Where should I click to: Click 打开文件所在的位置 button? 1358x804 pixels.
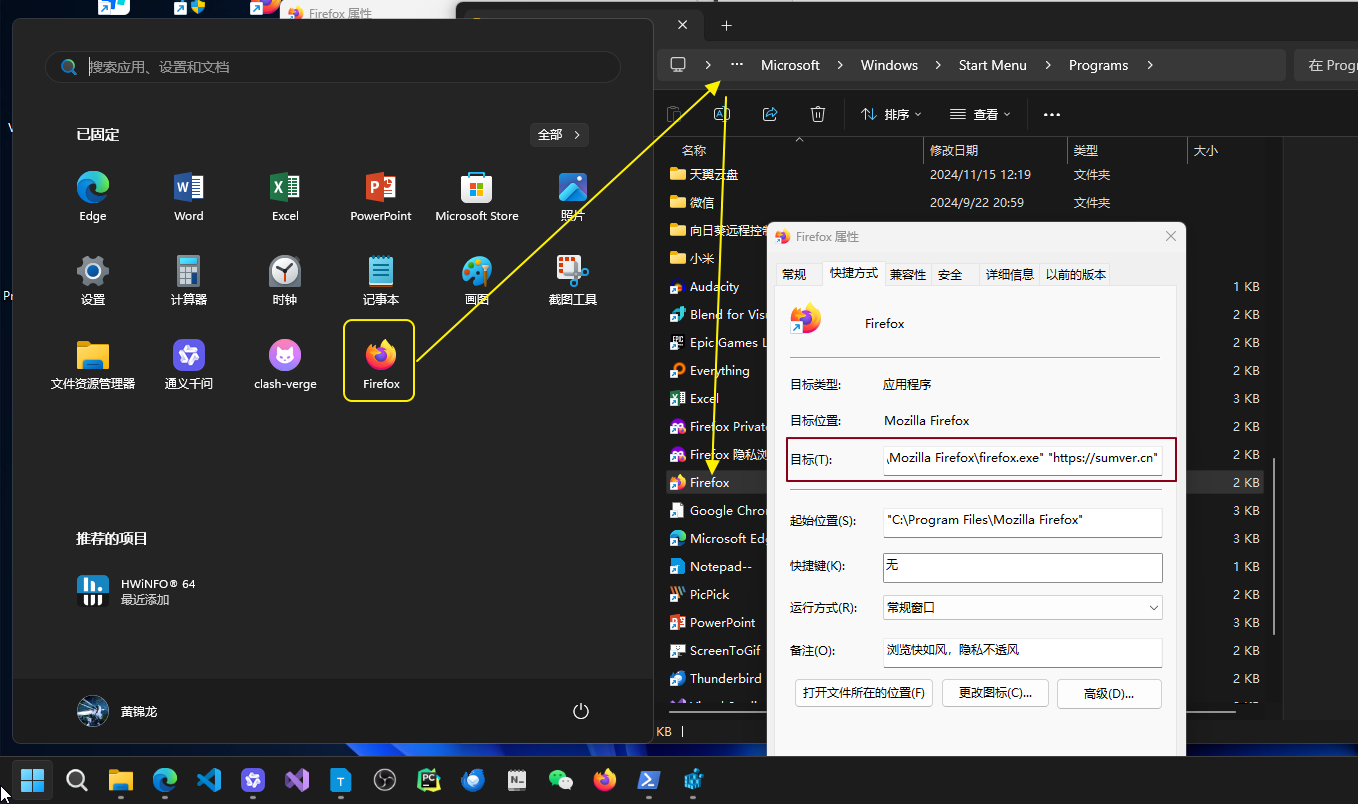pos(864,693)
